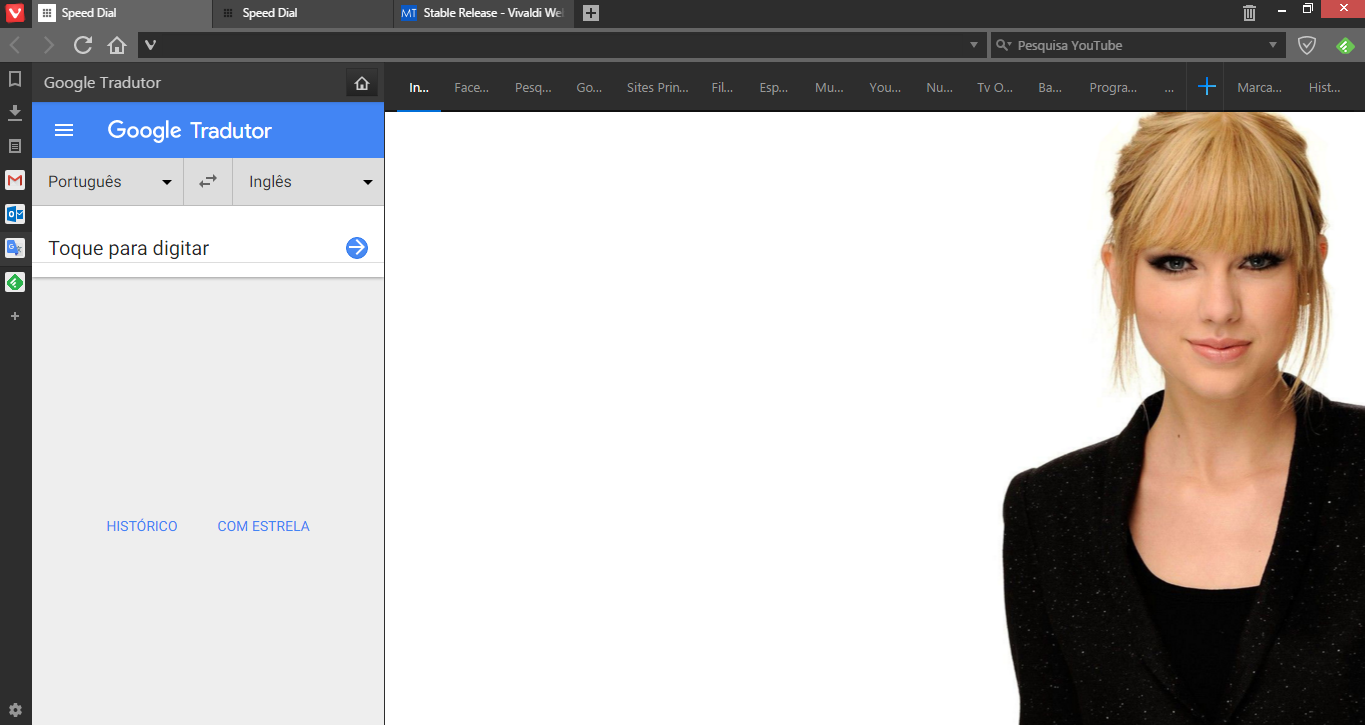This screenshot has height=725, width=1365.
Task: Open the Gmail web panel
Action: tap(15, 180)
